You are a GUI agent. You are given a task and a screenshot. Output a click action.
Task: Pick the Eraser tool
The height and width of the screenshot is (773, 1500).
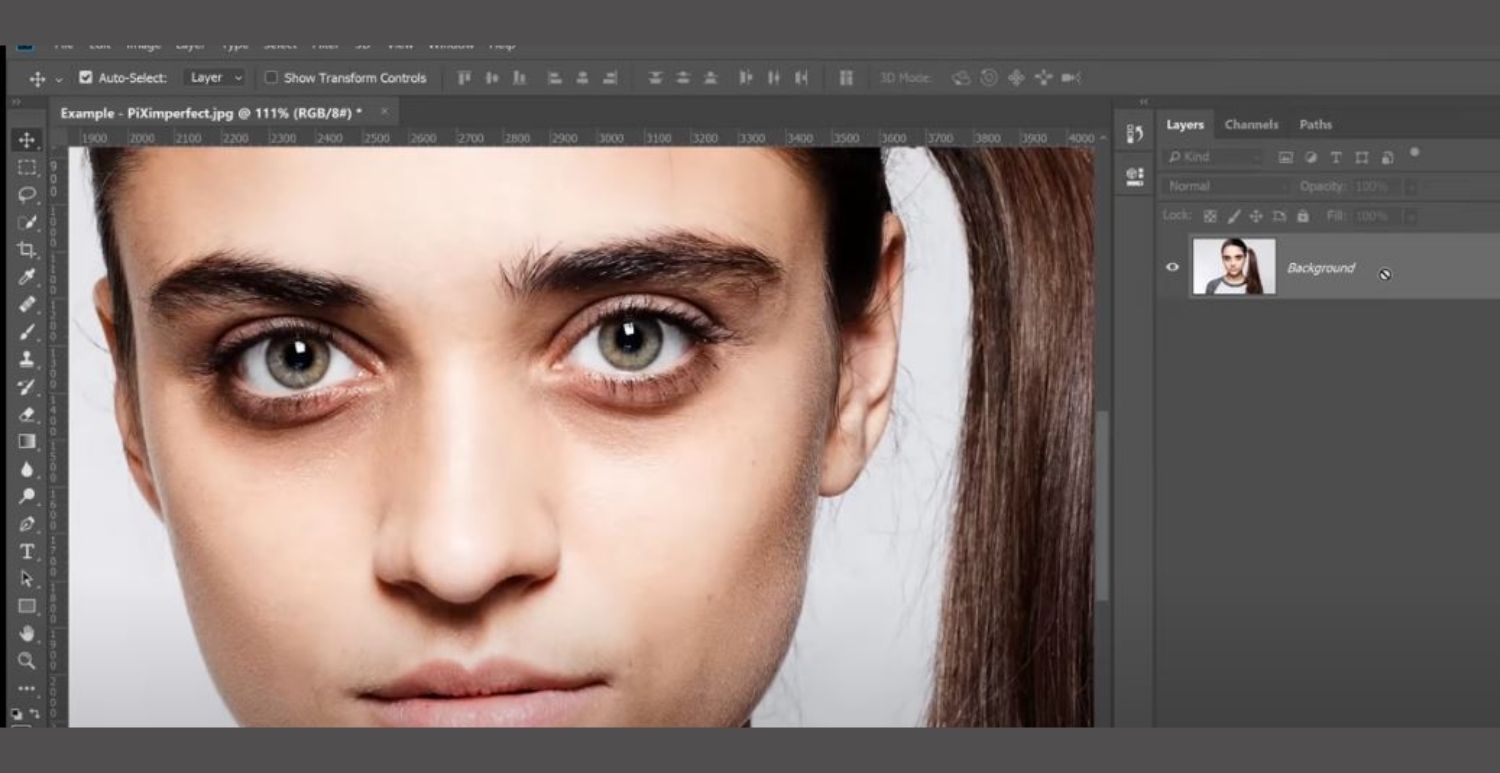[27, 413]
